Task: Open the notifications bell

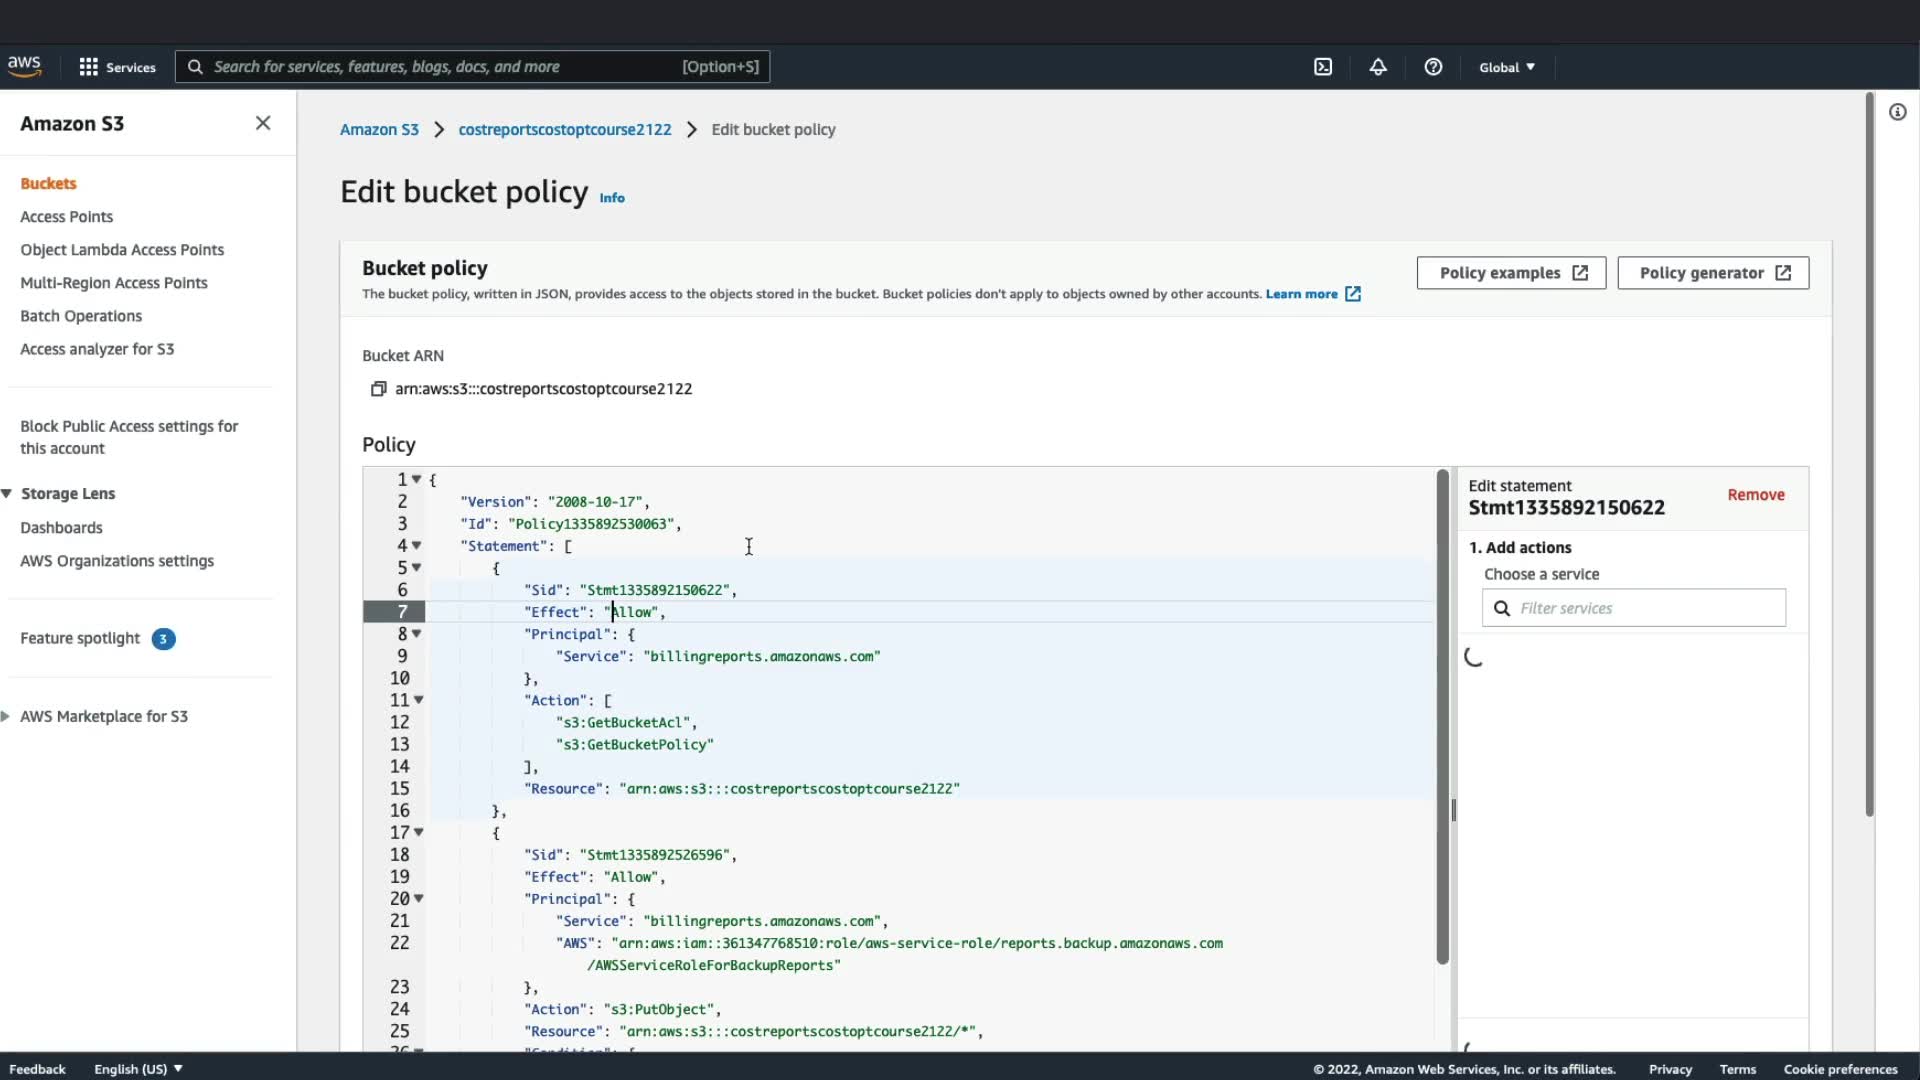Action: 1378,67
